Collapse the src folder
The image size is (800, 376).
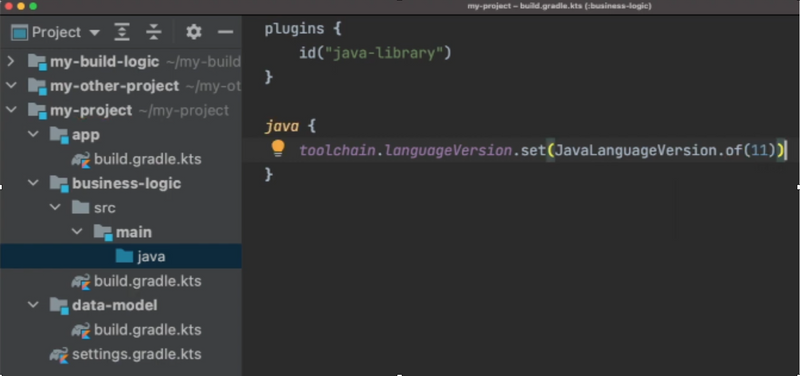pyautogui.click(x=55, y=208)
